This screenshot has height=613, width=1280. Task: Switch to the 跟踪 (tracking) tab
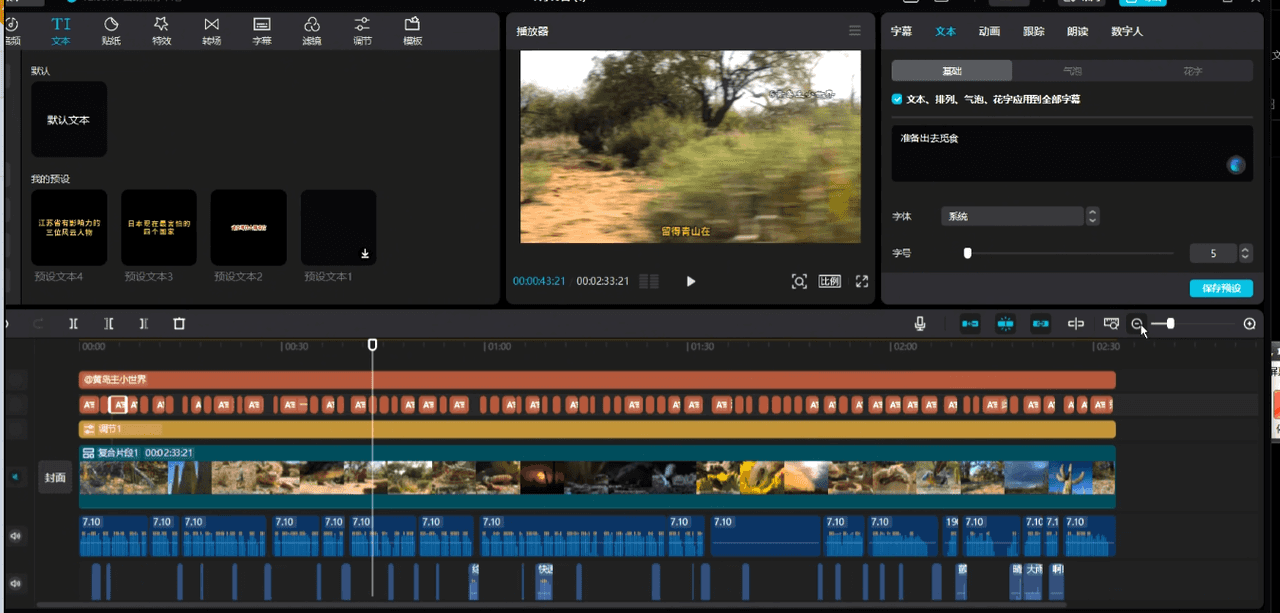1033,31
